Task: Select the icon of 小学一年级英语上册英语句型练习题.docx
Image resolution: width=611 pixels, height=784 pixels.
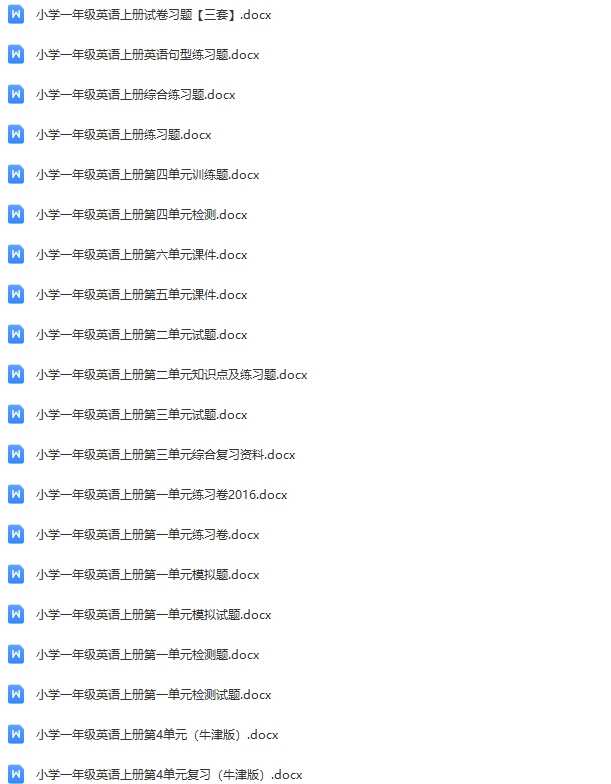Action: tap(16, 54)
